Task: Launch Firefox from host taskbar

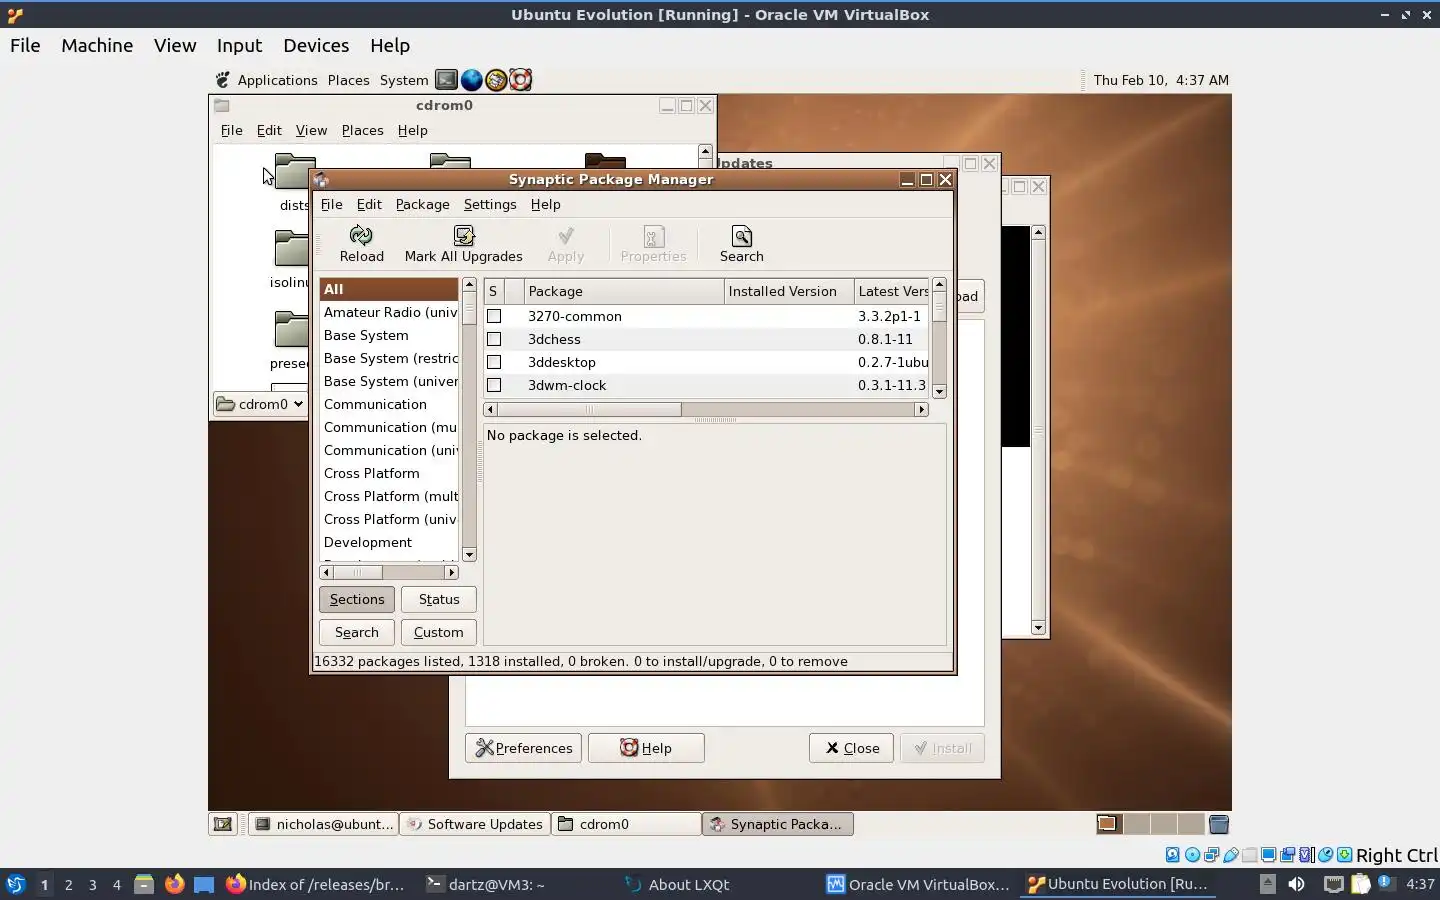Action: tap(174, 884)
